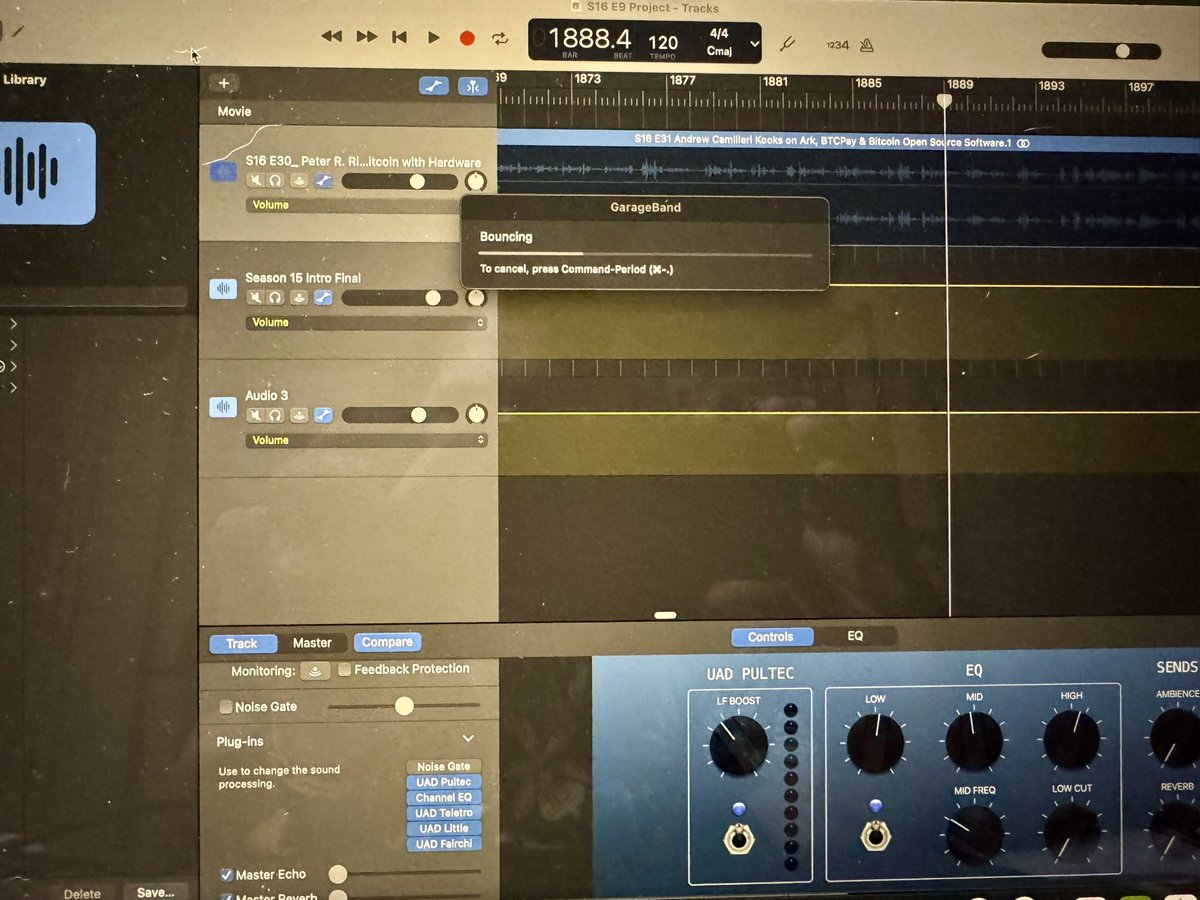
Task: Click the master volume slider at top right
Action: pos(1101,50)
